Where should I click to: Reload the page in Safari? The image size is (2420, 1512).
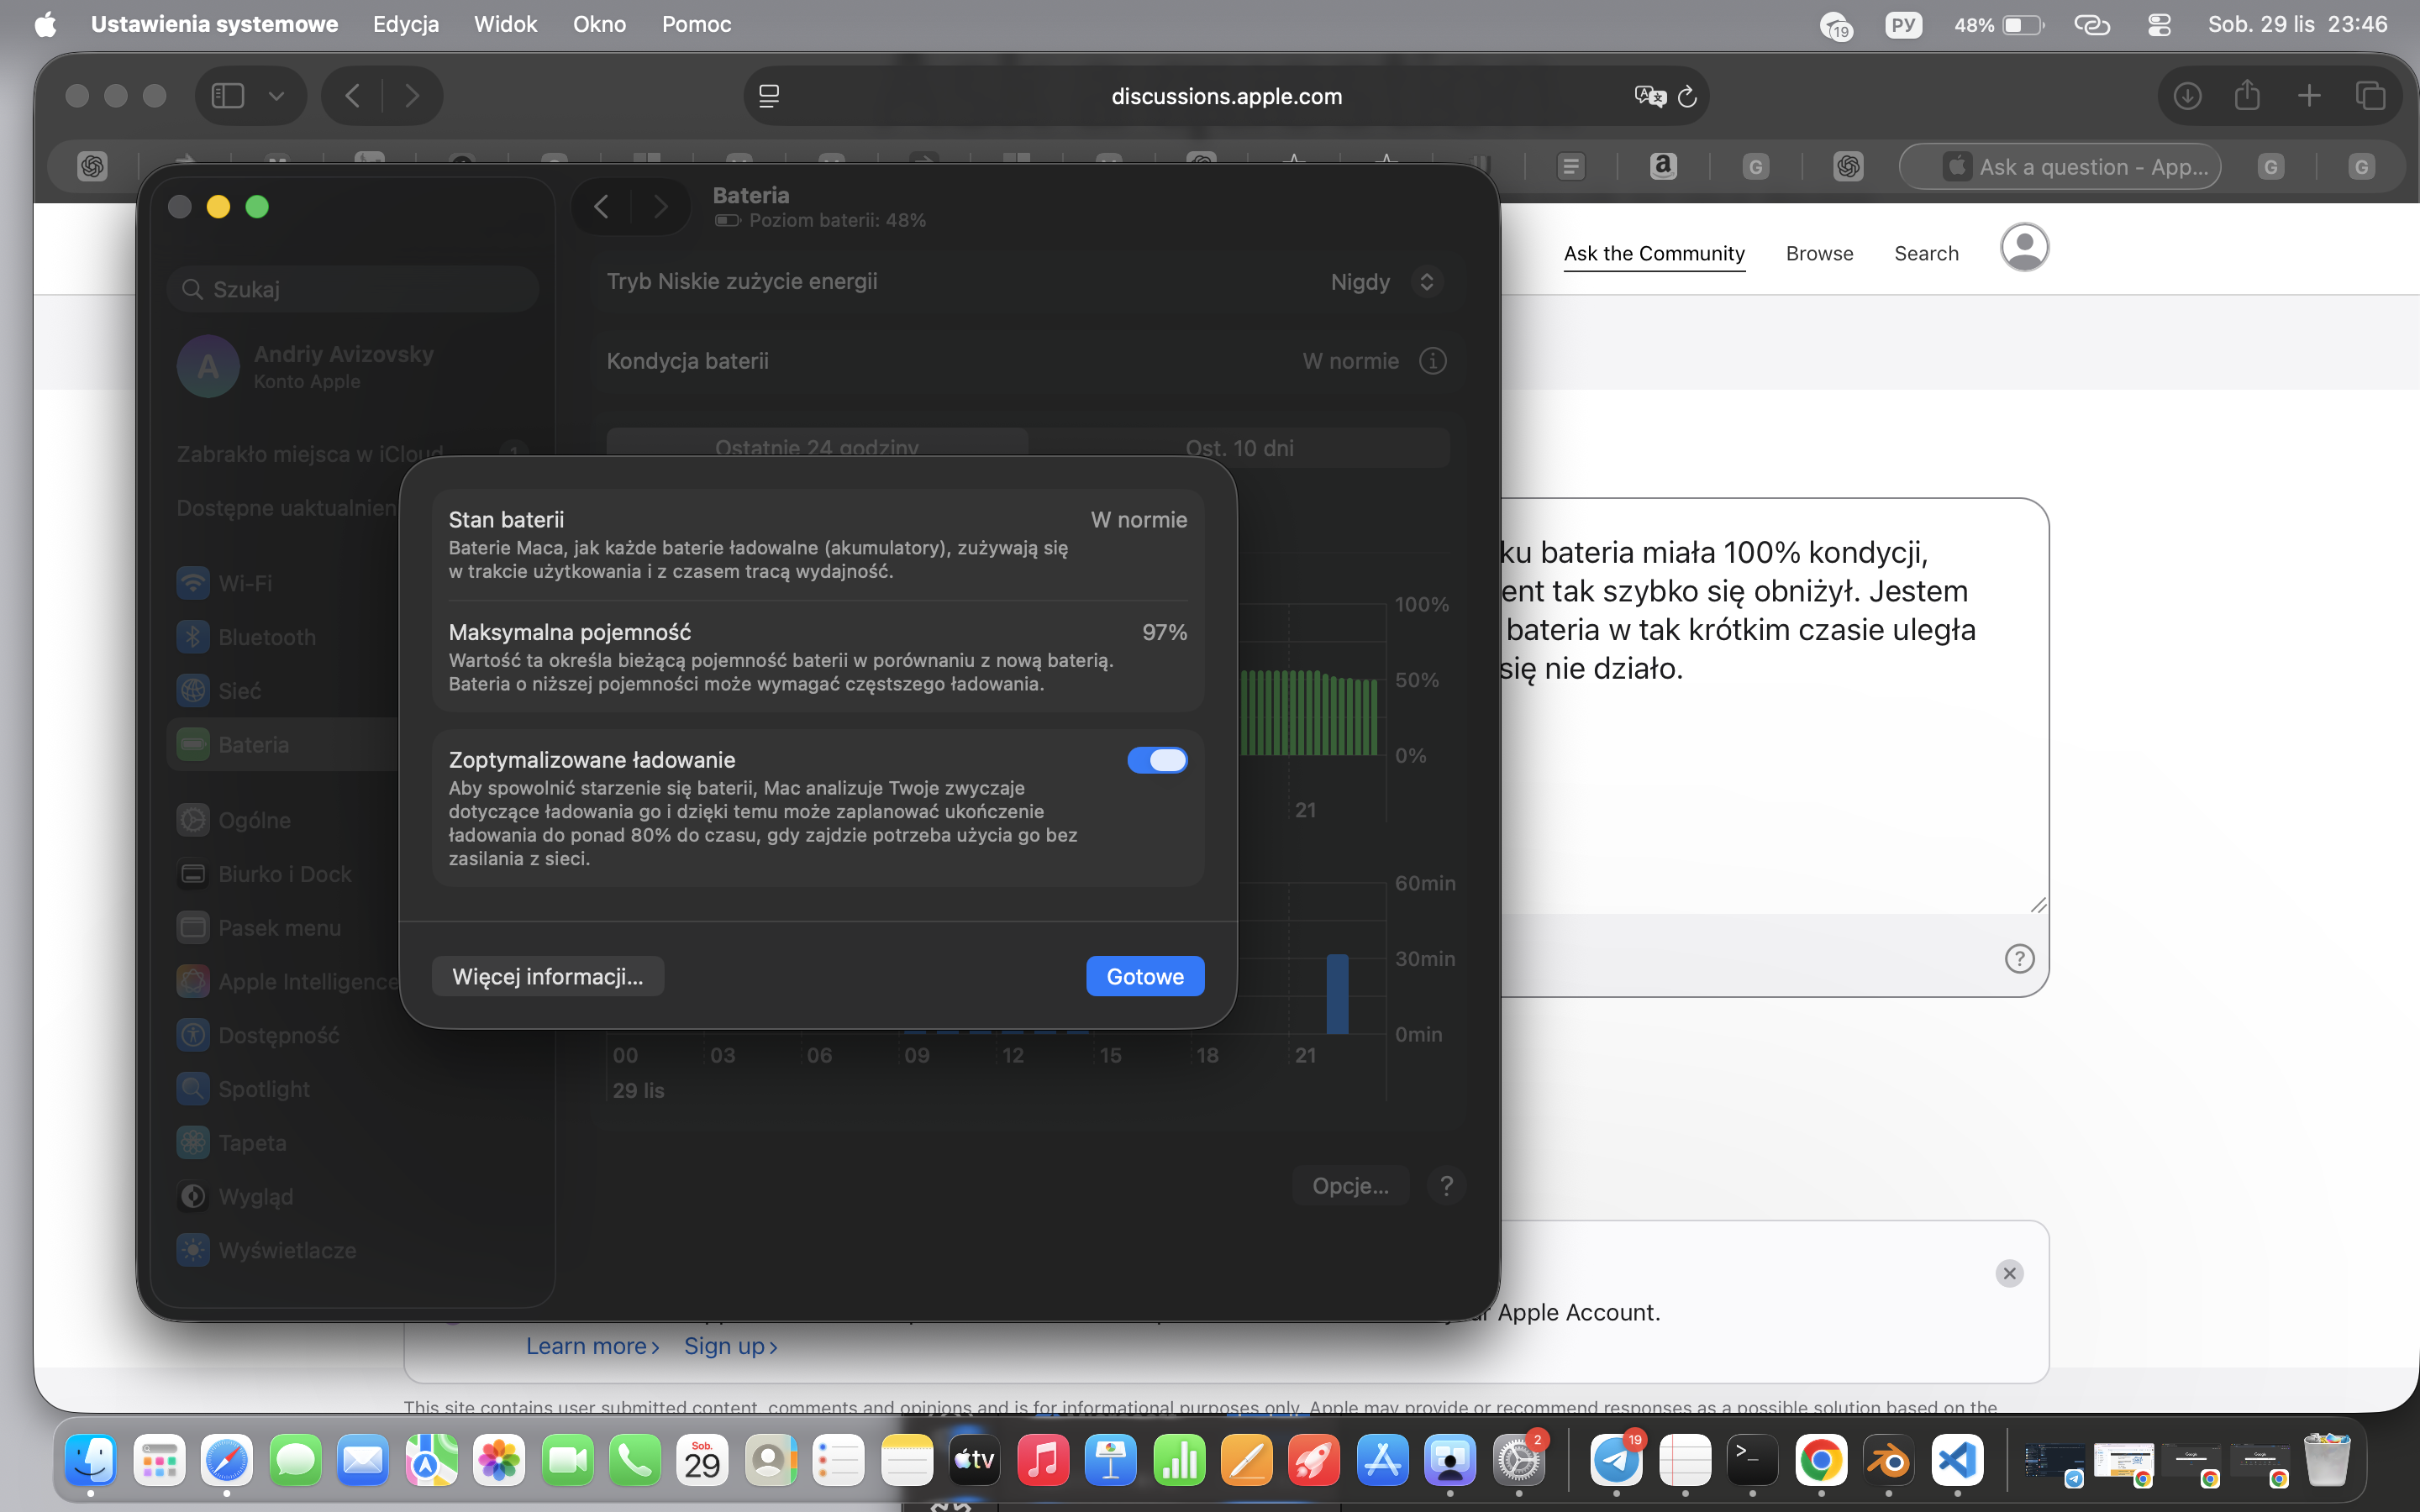tap(1687, 96)
